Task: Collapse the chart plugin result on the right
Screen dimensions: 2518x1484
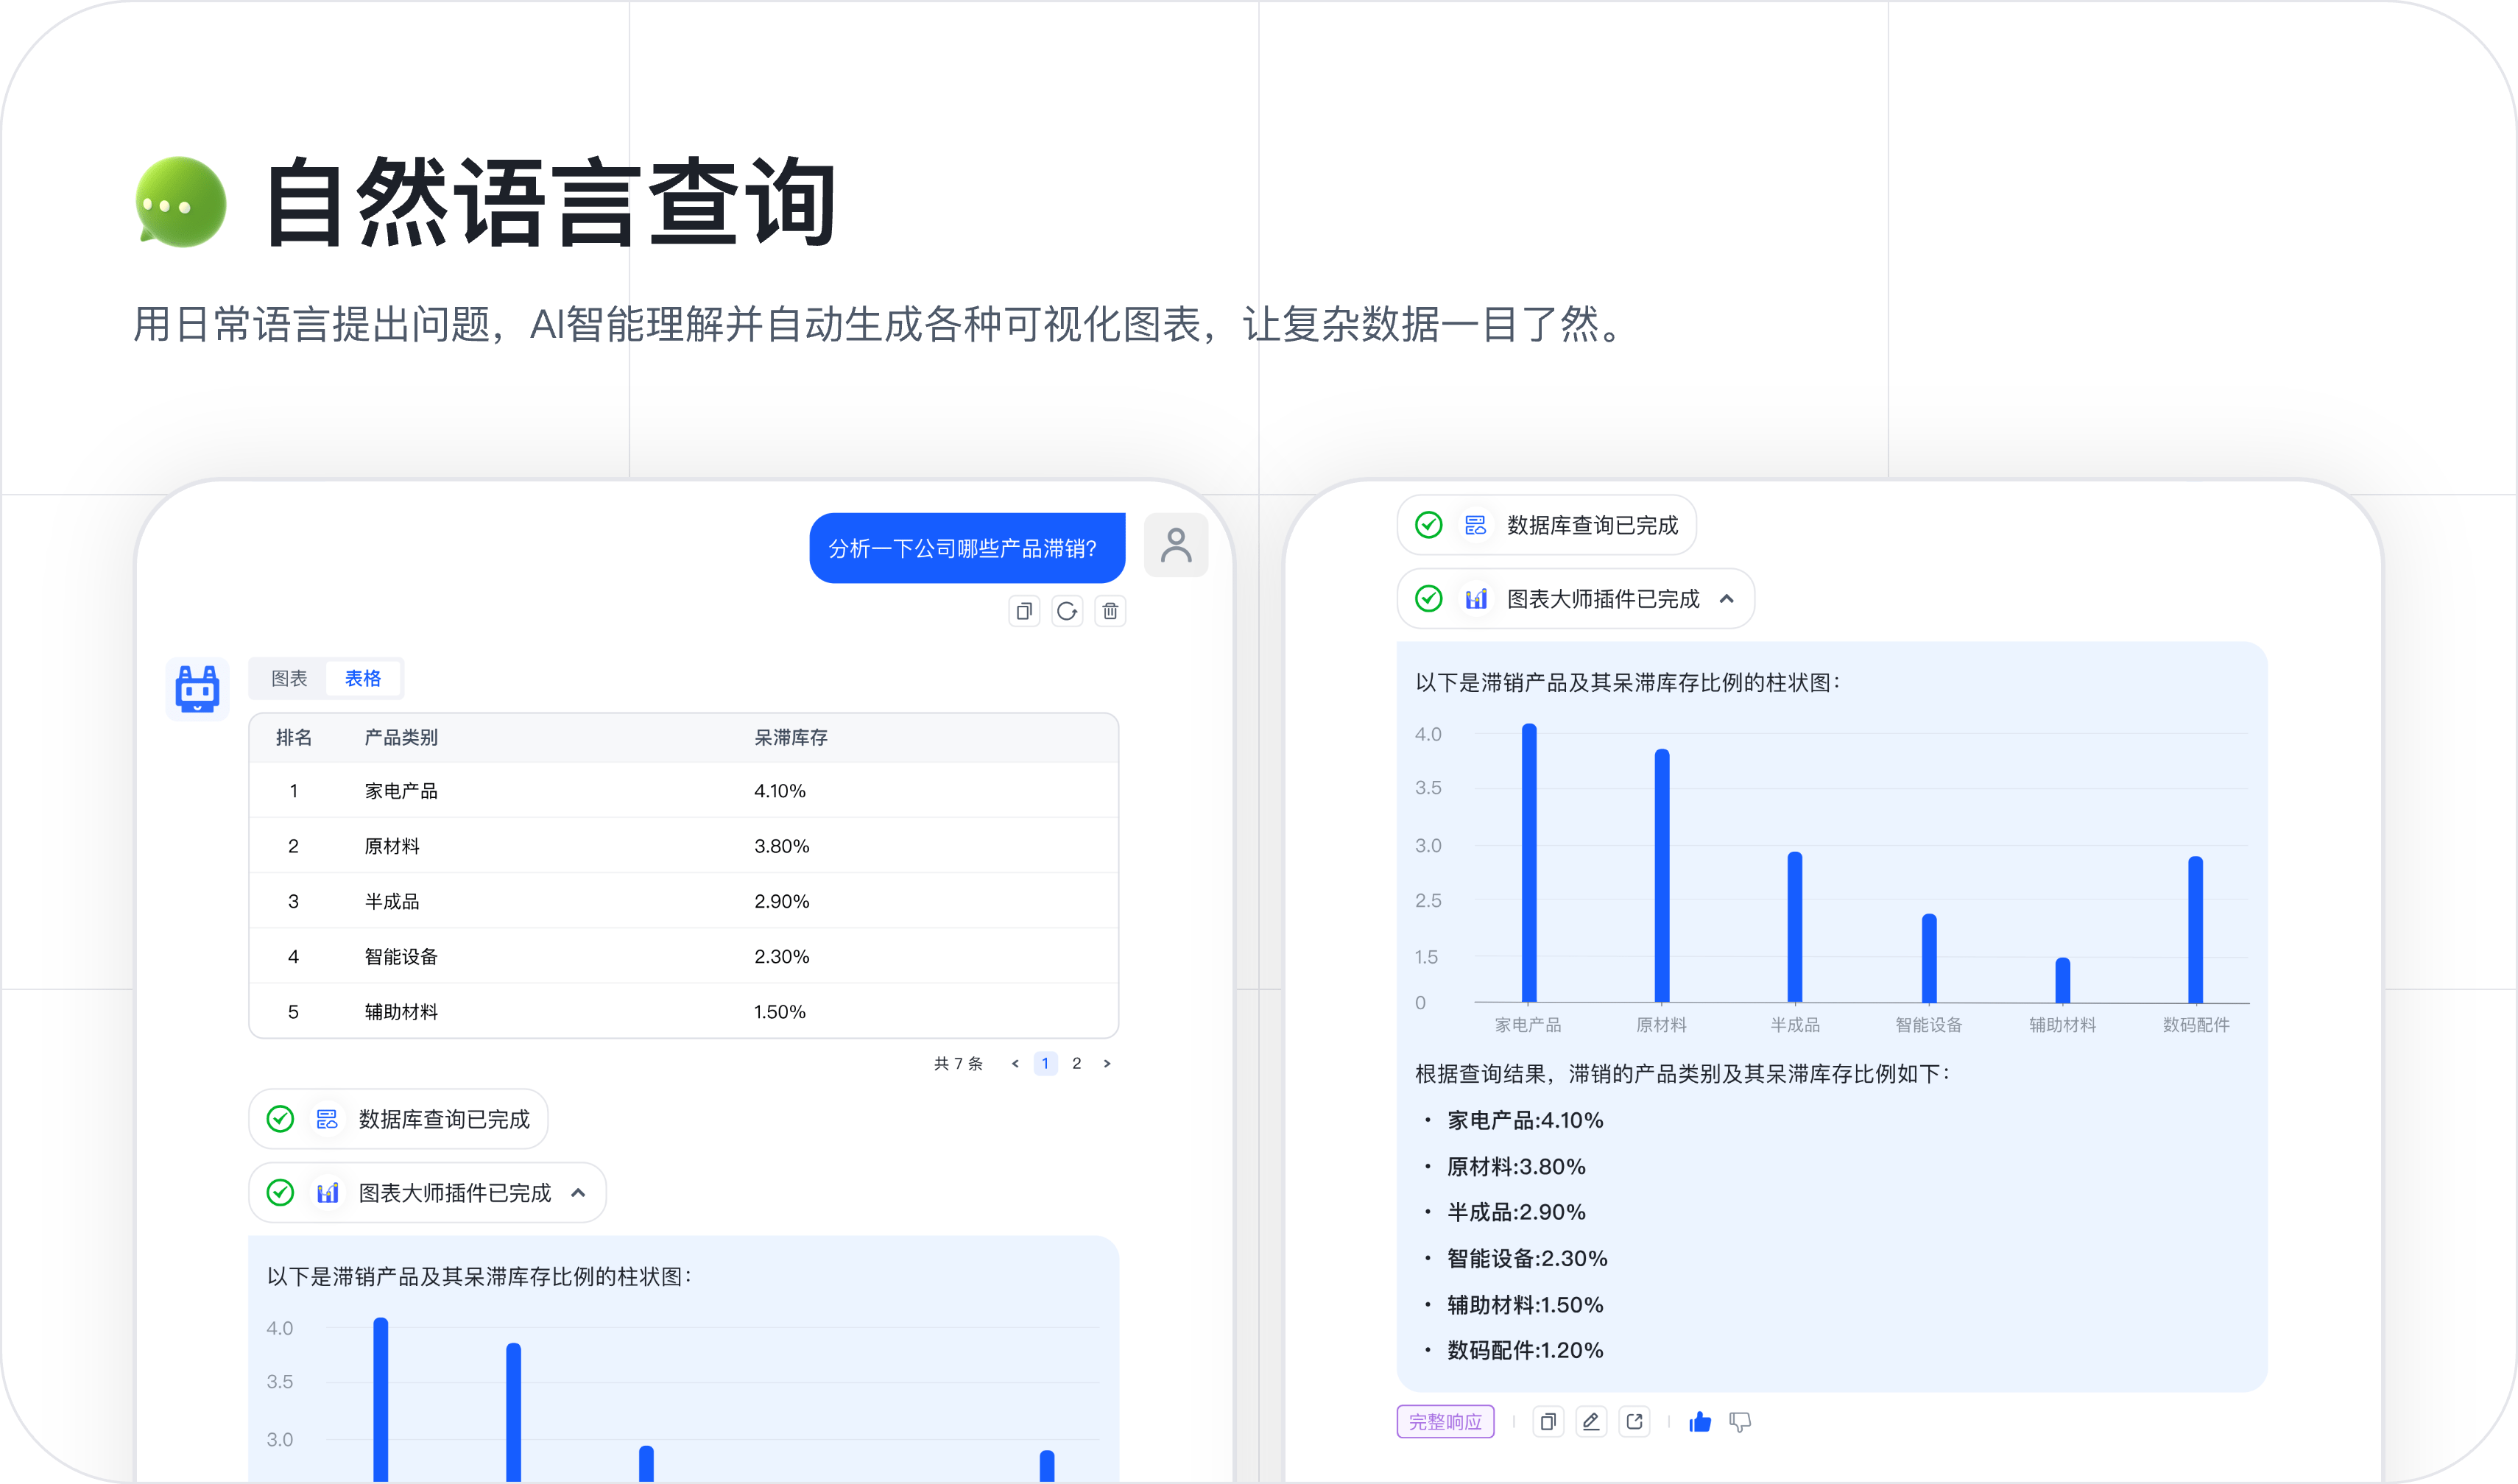Action: click(x=1727, y=598)
